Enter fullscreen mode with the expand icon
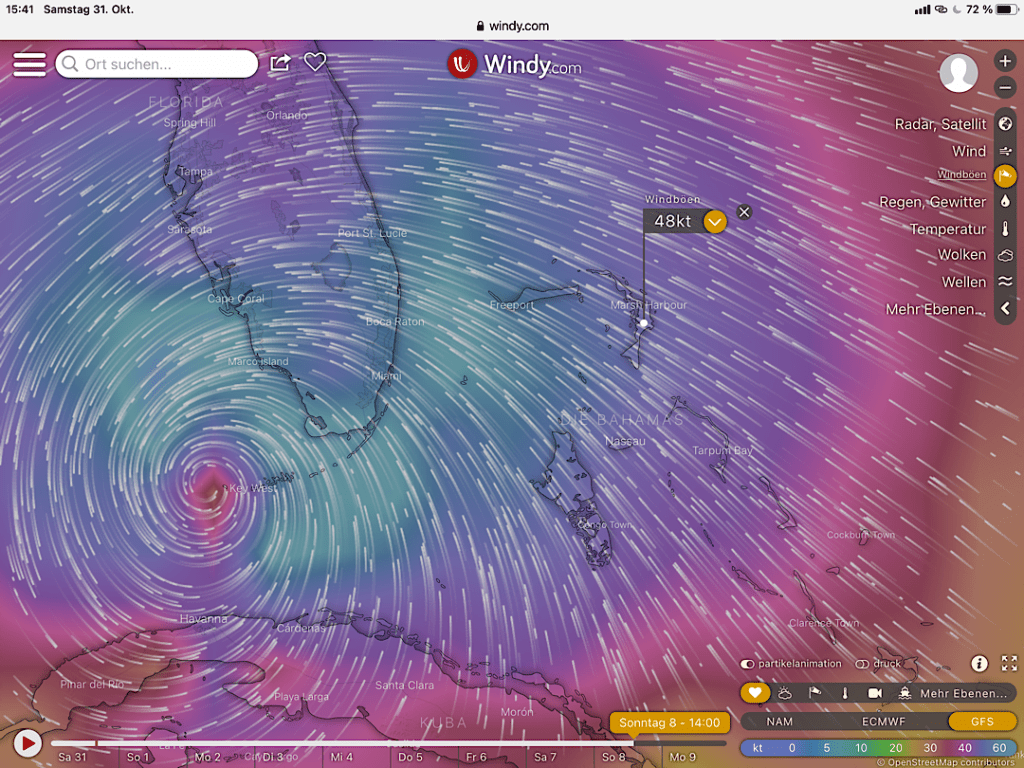Screen dimensions: 1024x768 tap(1008, 663)
